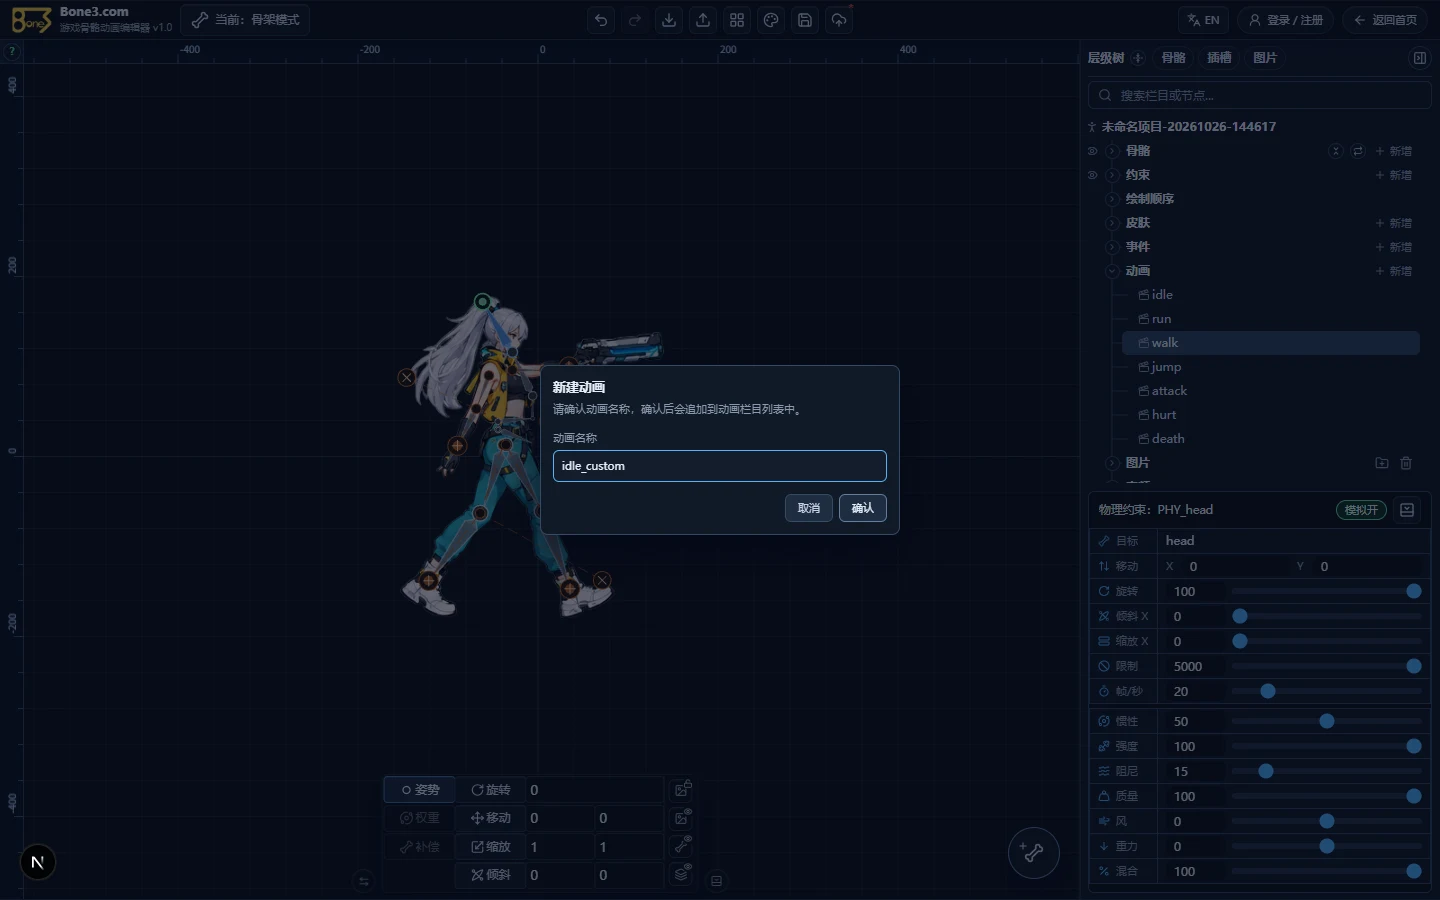
Task: Click the undo arrow in top toolbar
Action: (x=601, y=20)
